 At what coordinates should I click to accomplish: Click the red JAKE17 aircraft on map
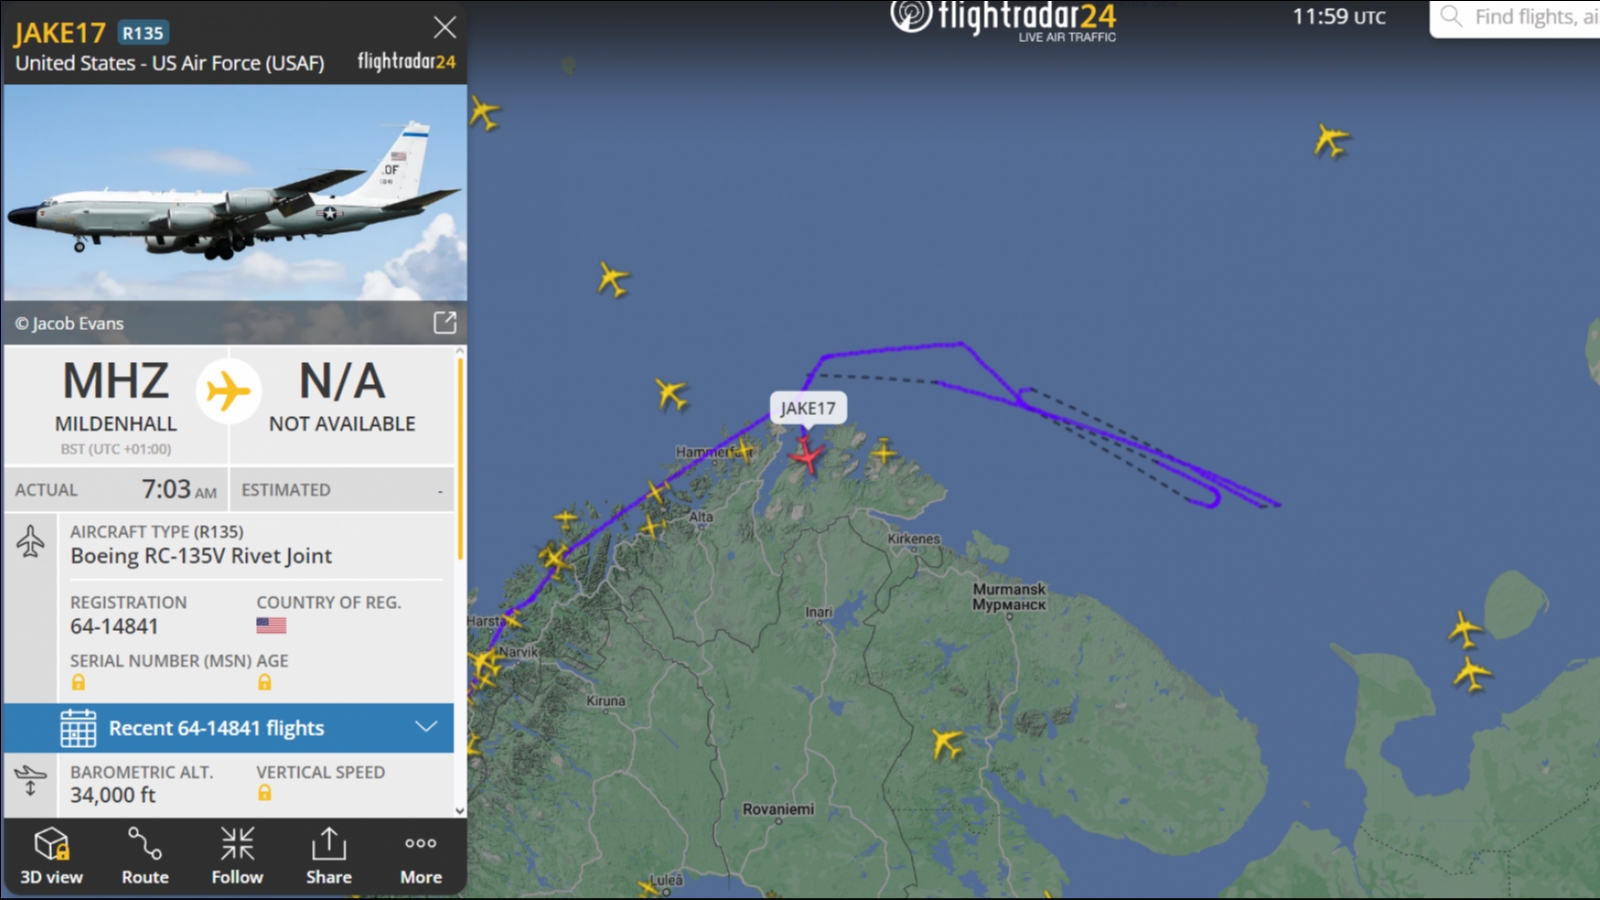[806, 456]
